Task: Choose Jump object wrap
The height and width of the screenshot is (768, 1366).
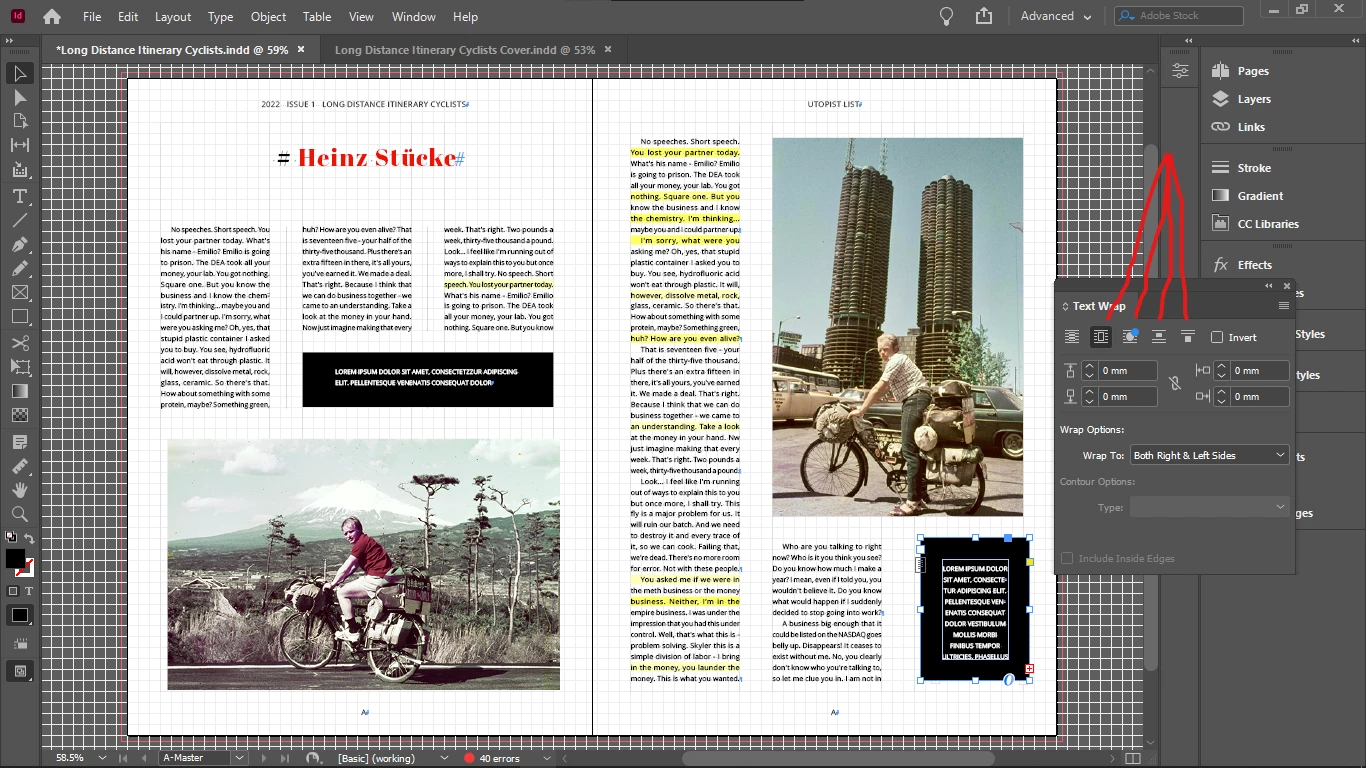Action: coord(1159,337)
